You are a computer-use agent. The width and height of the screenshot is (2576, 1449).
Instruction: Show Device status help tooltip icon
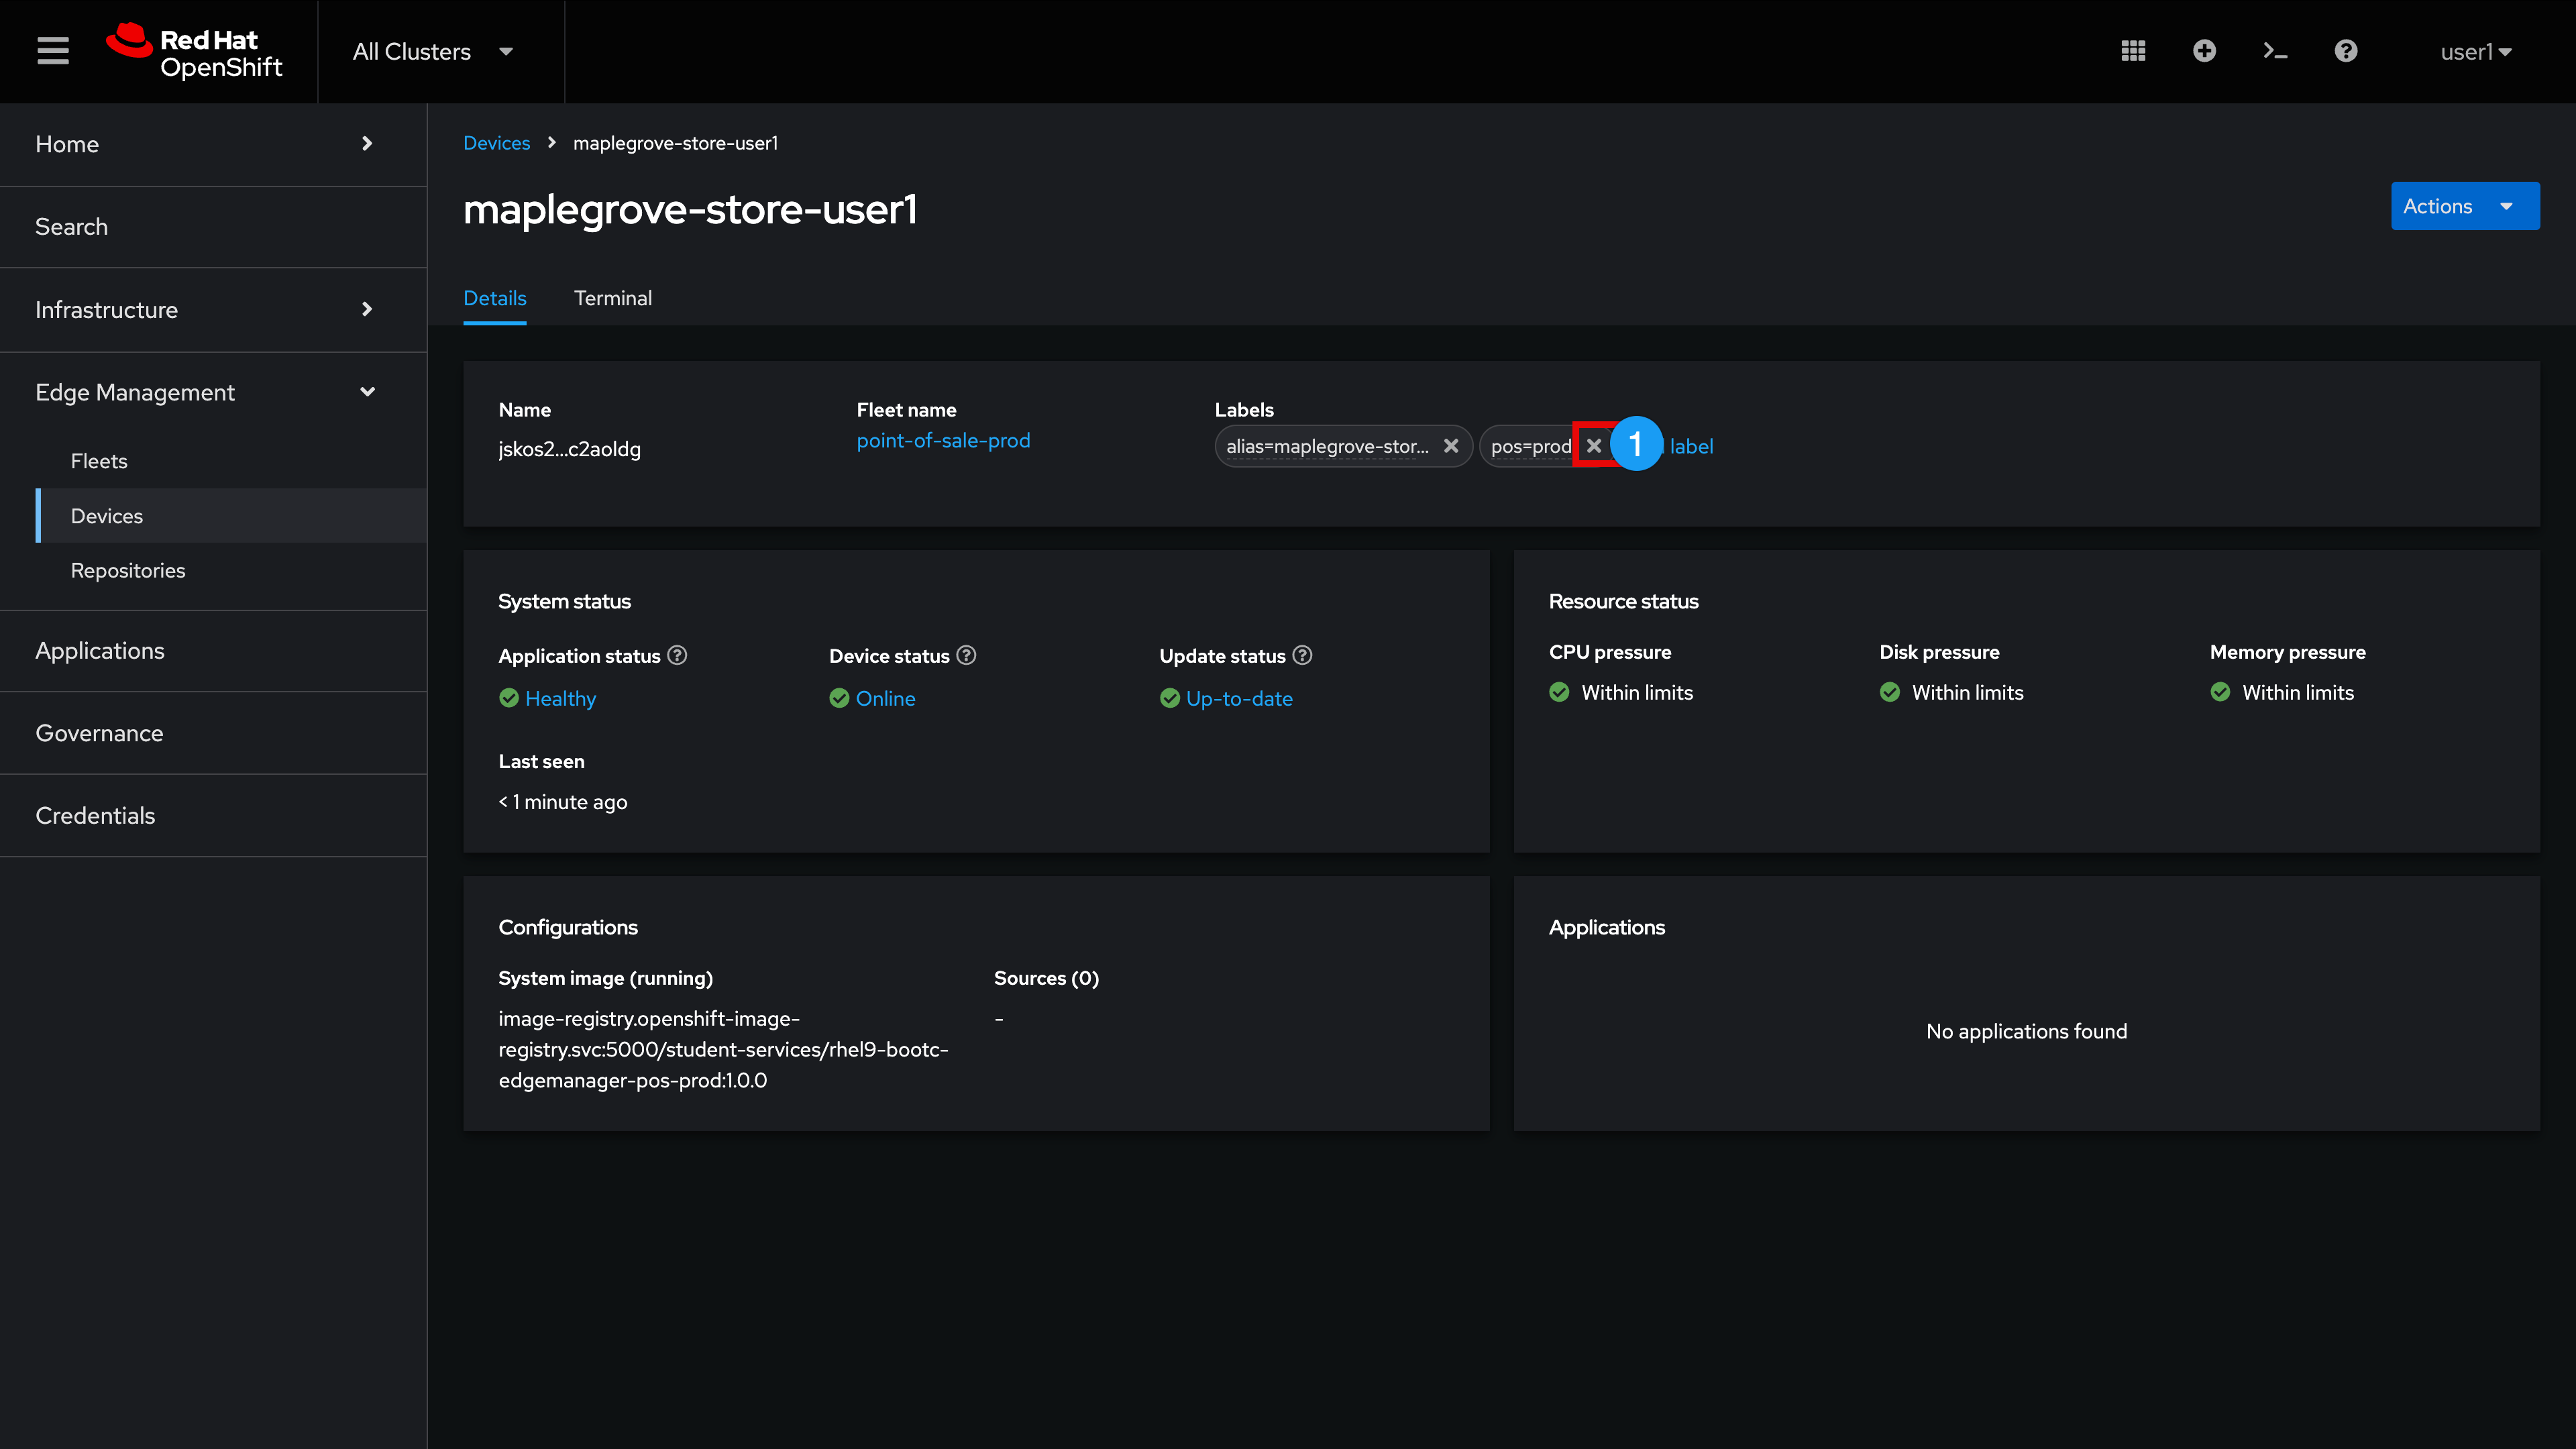click(x=966, y=655)
